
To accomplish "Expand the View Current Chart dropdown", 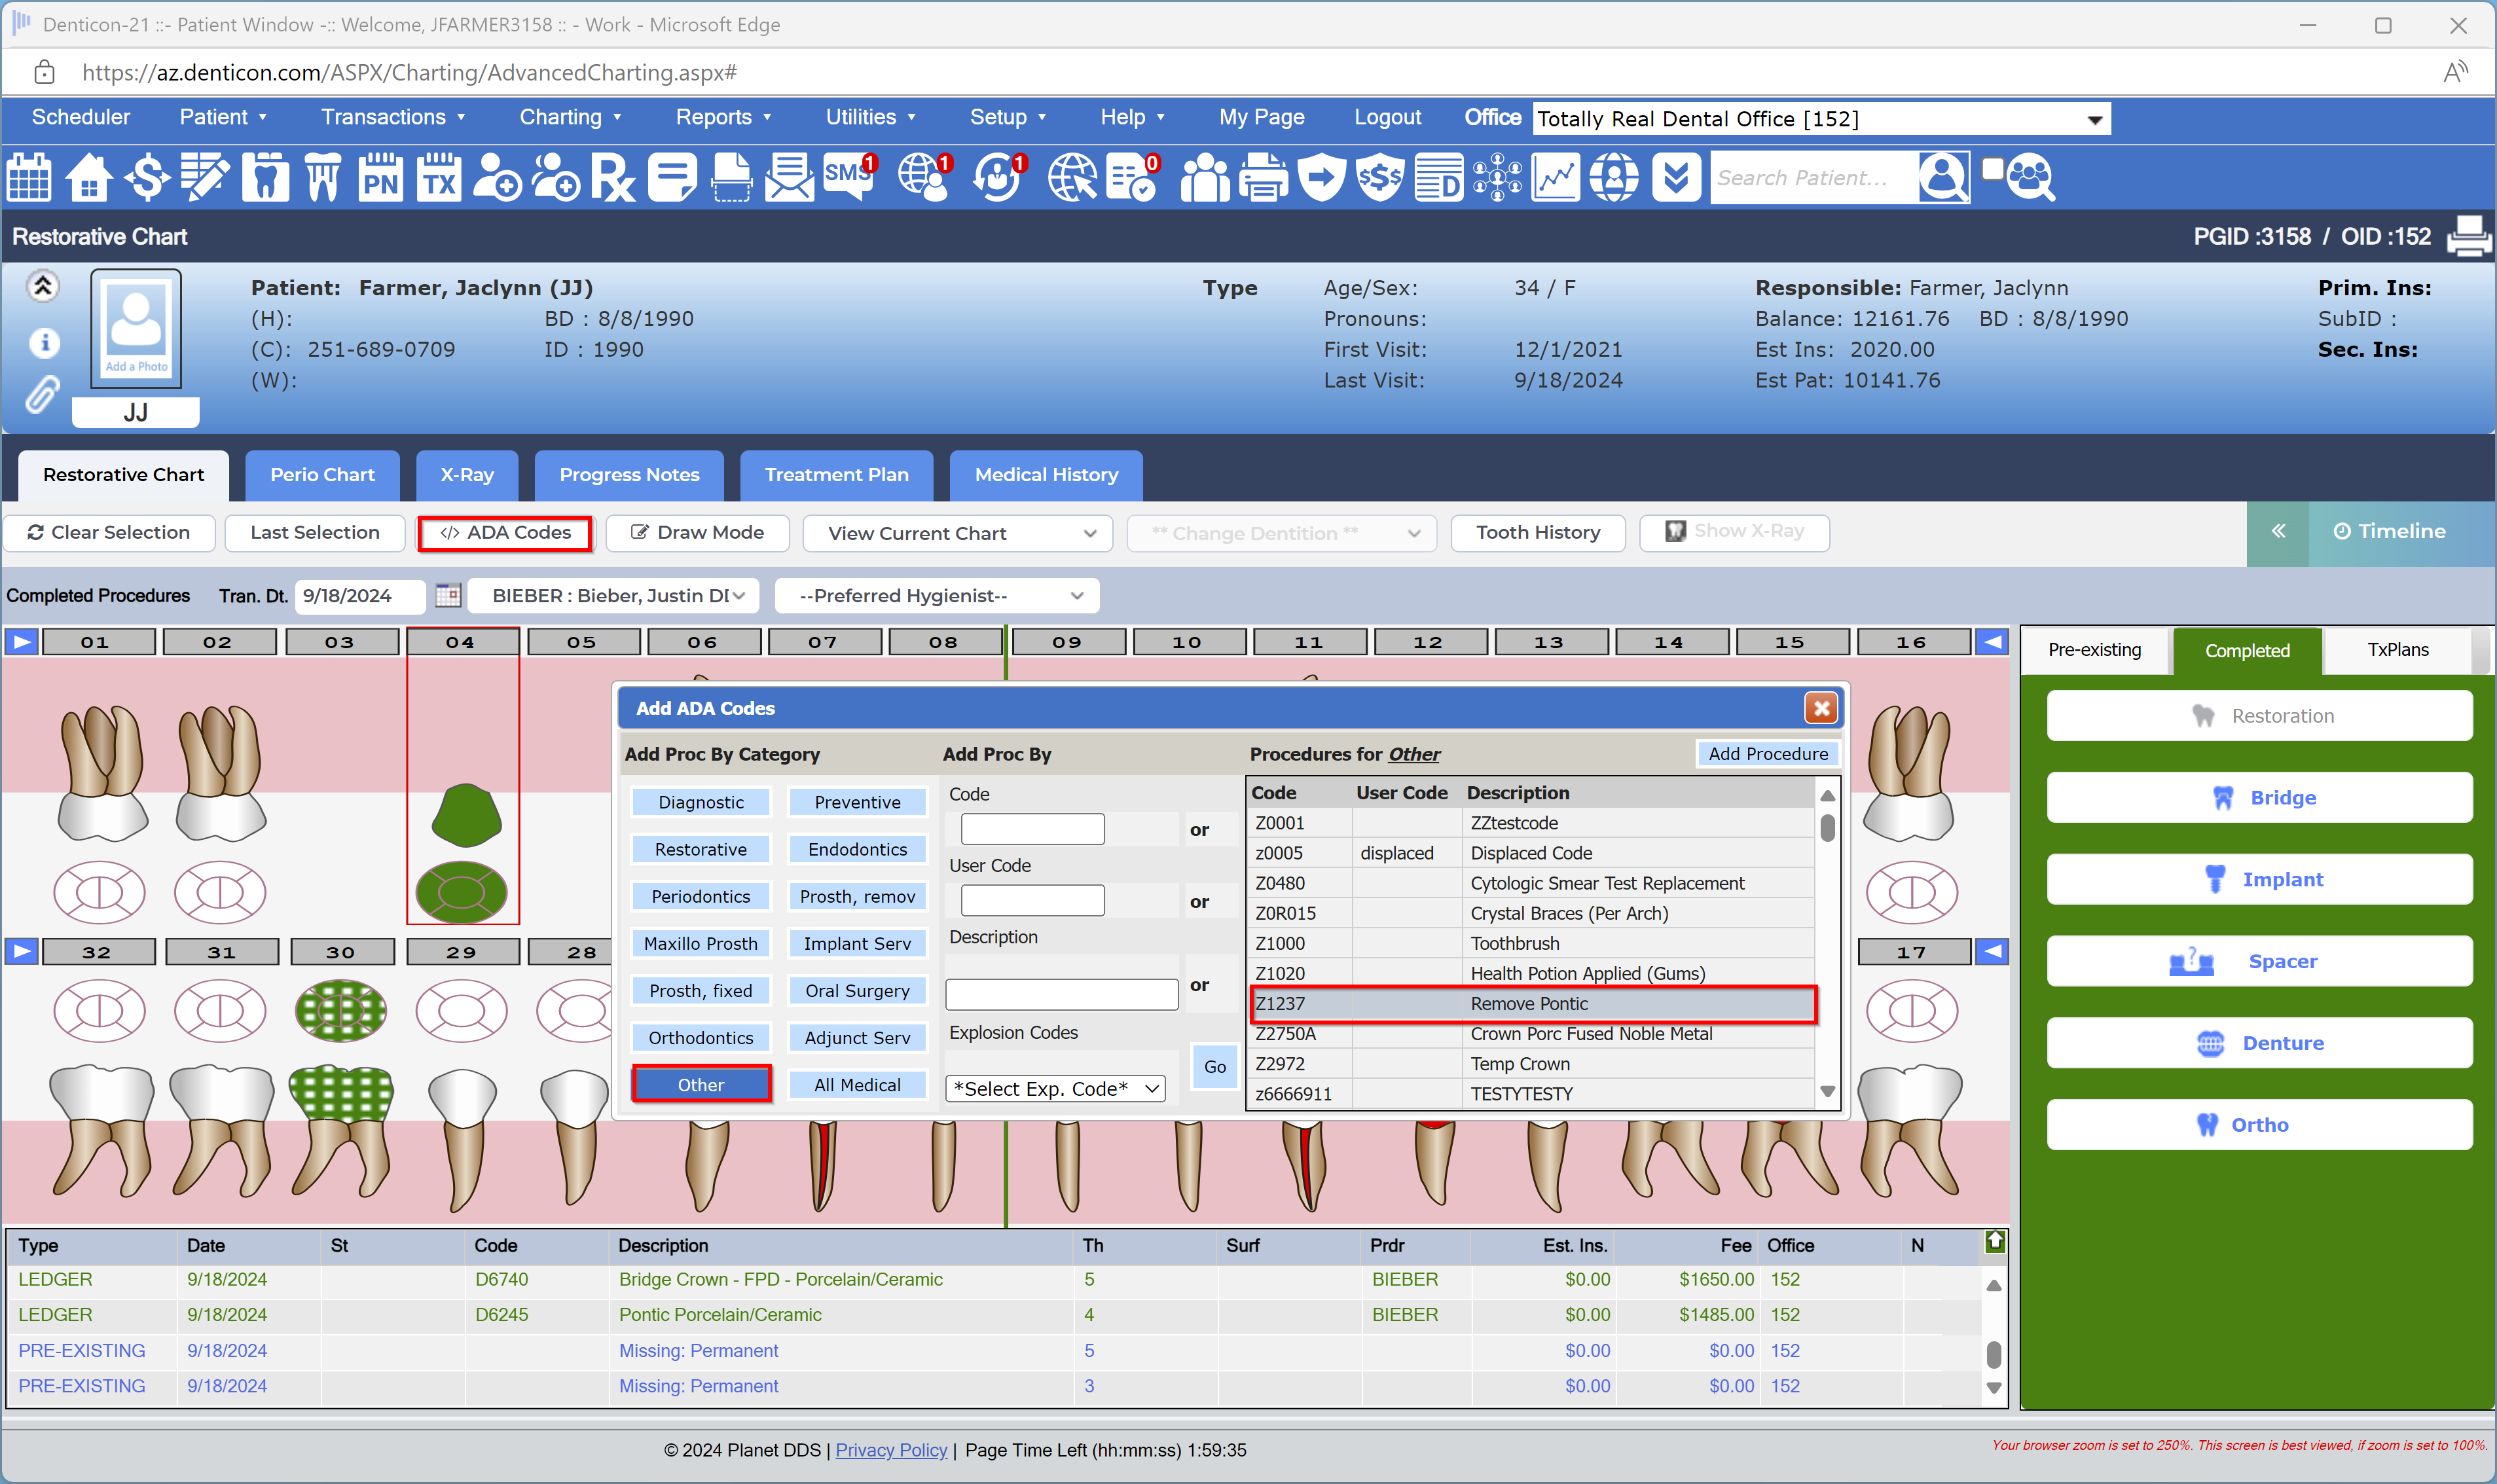I will pyautogui.click(x=958, y=534).
